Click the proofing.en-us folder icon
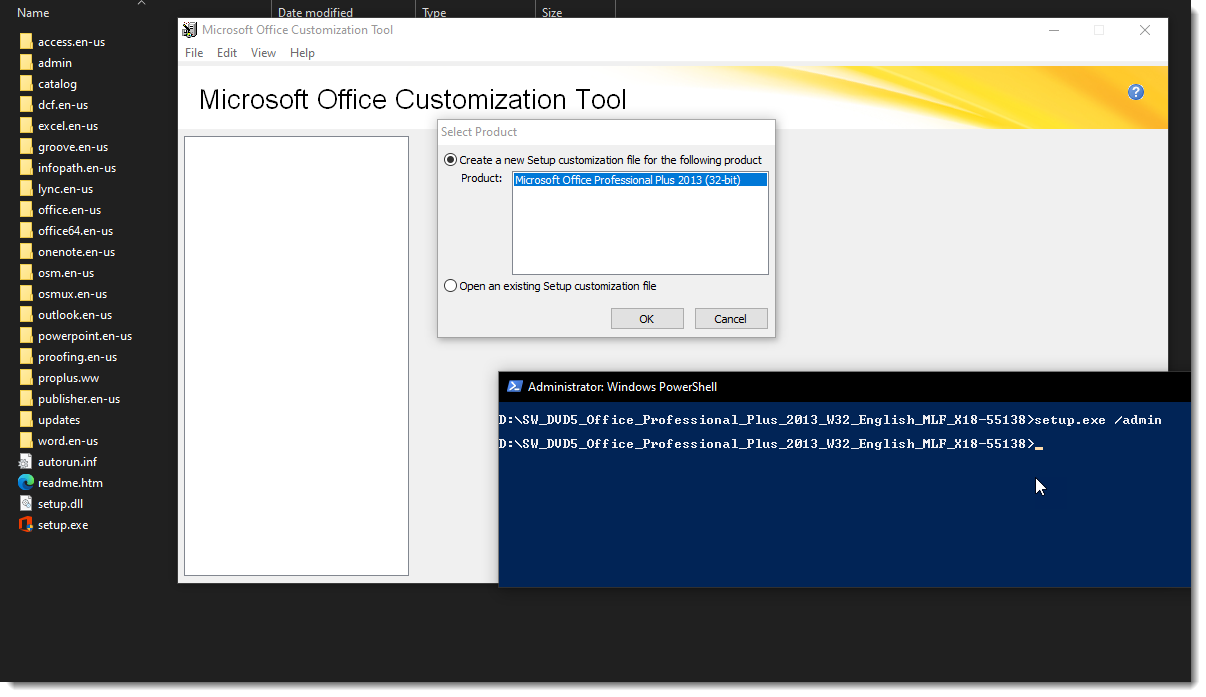Image resolution: width=1206 pixels, height=697 pixels. pyautogui.click(x=26, y=357)
